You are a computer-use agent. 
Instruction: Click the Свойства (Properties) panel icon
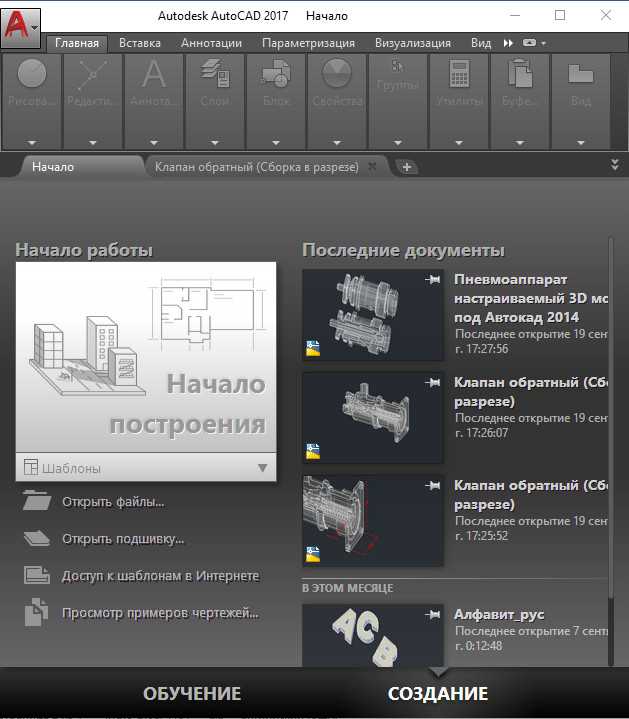(337, 73)
